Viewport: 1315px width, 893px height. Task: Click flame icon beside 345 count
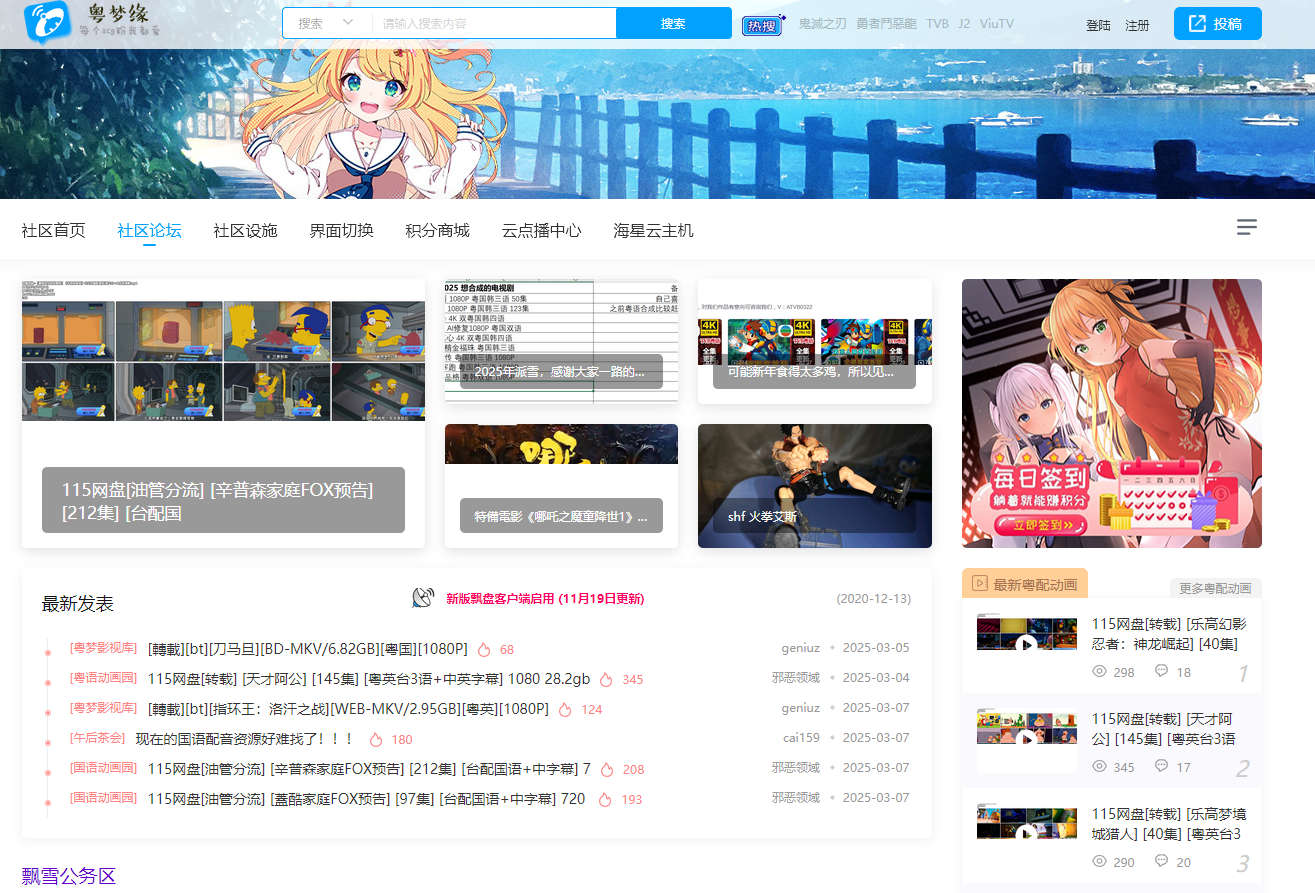click(x=606, y=679)
